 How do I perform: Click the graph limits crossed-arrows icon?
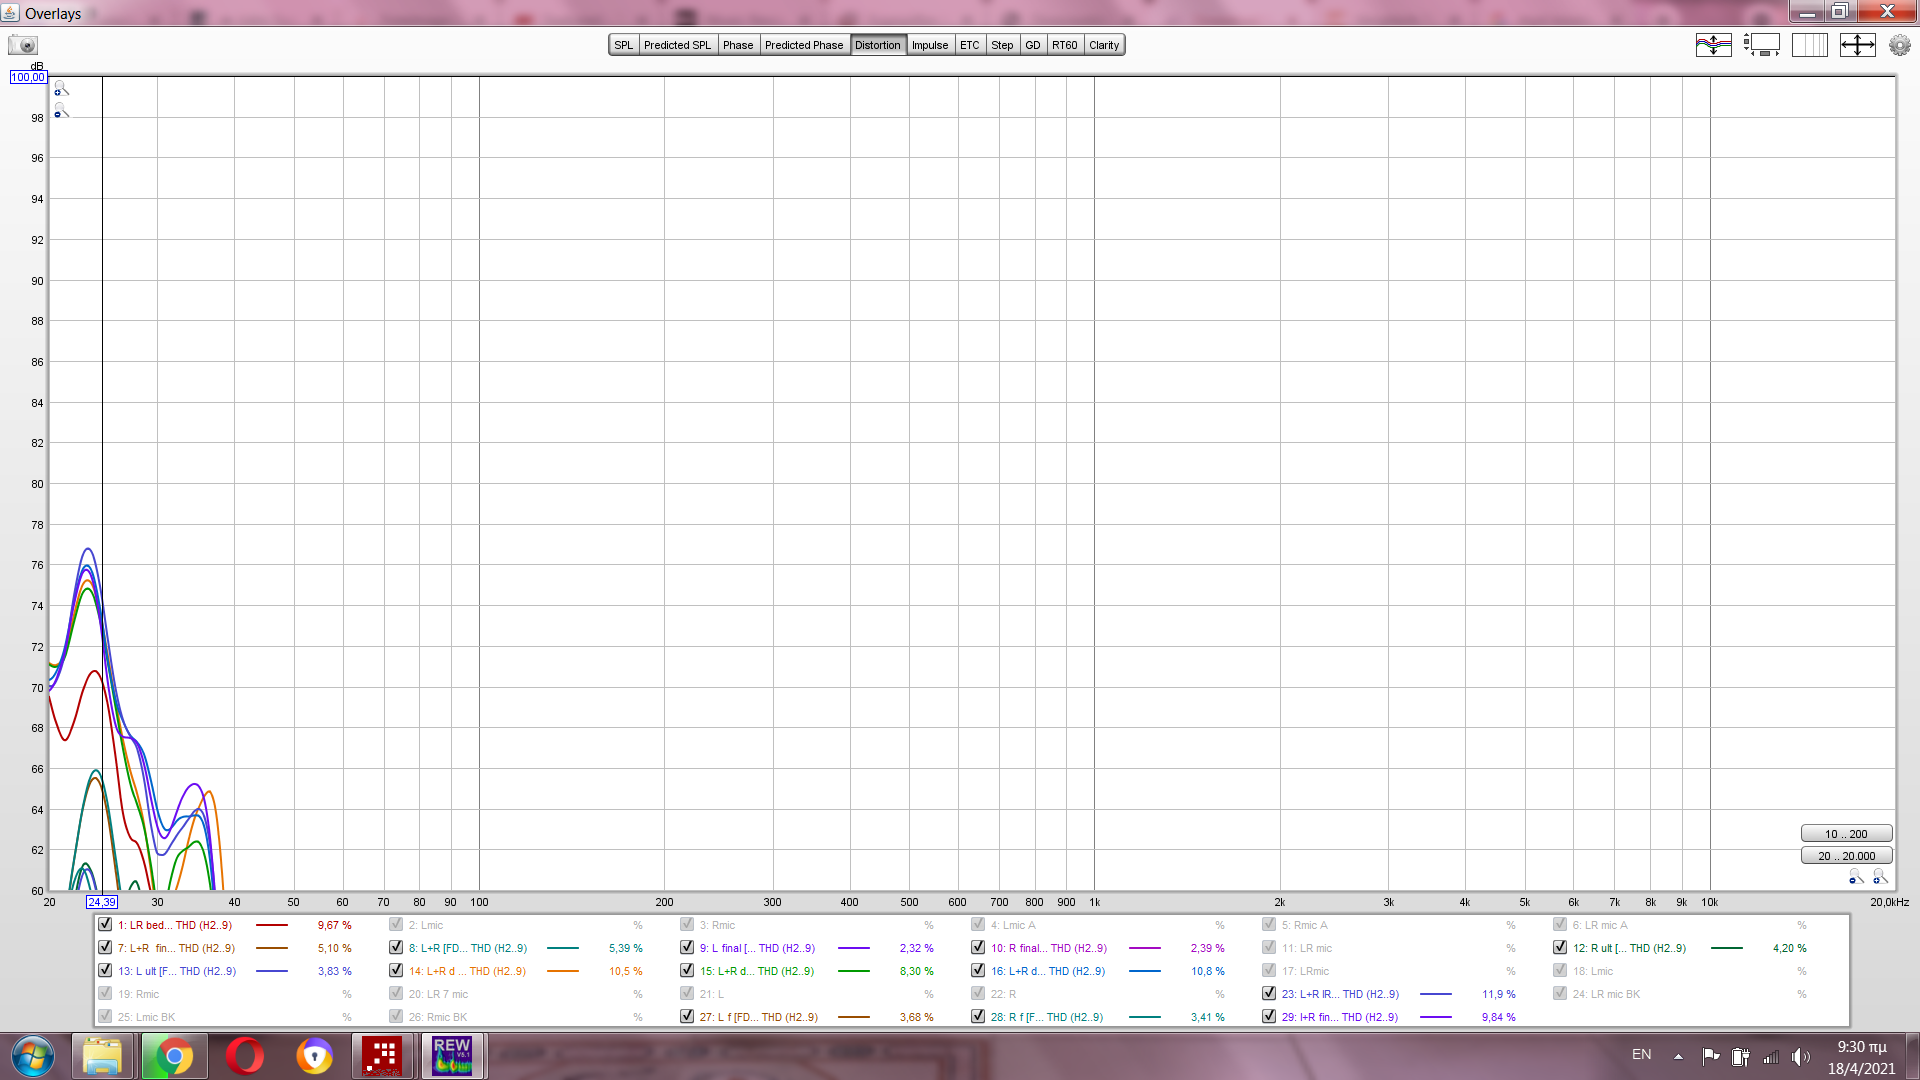(1857, 45)
